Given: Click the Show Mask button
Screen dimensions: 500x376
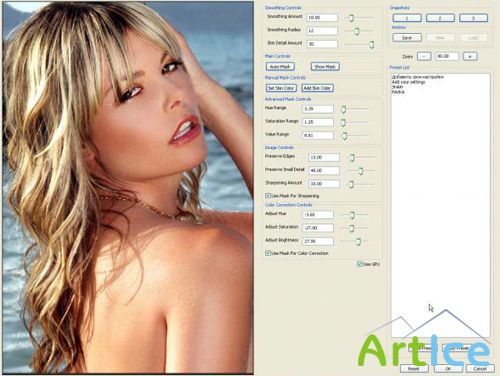Looking at the screenshot, I should tap(325, 67).
